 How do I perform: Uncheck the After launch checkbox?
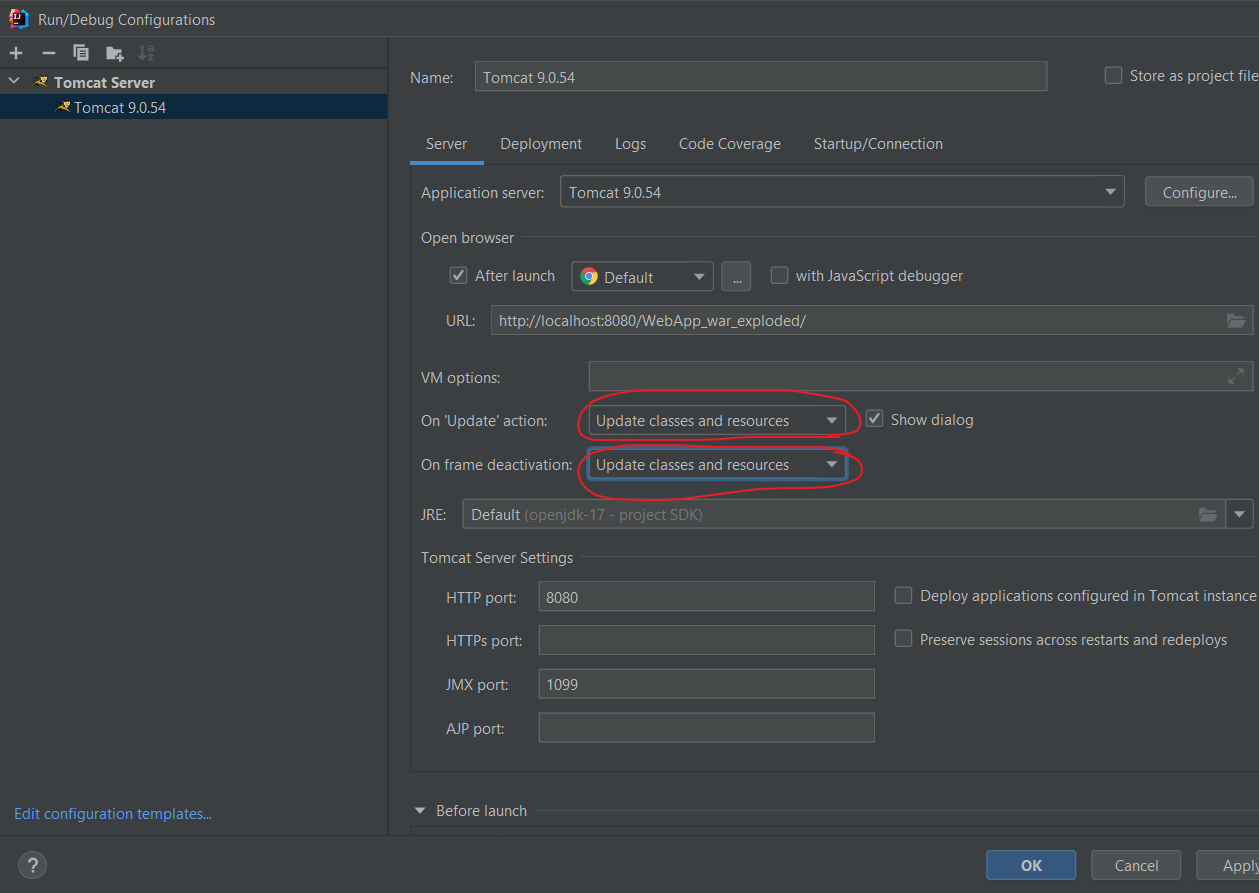pyautogui.click(x=459, y=275)
